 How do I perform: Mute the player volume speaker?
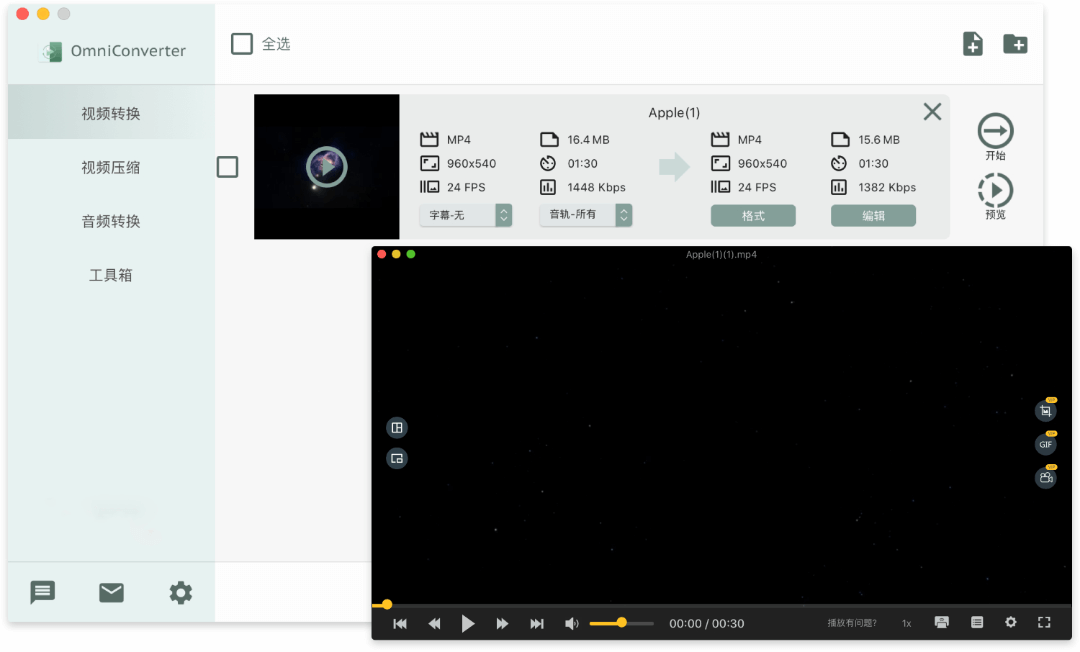pos(571,623)
